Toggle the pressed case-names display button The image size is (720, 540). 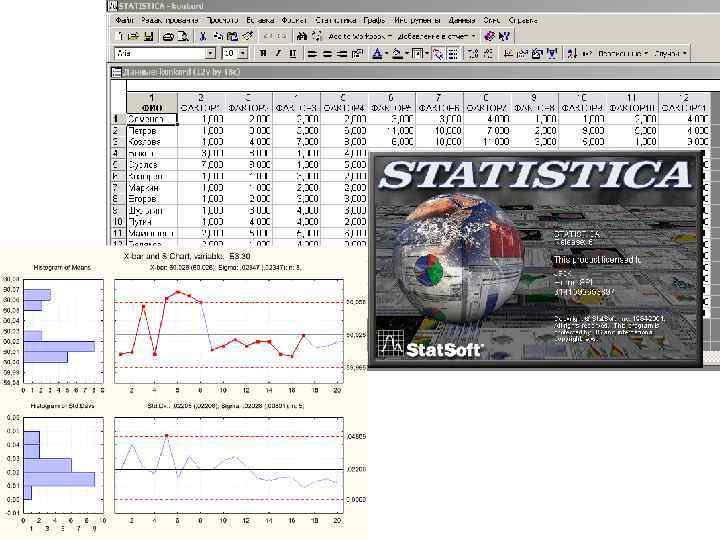pyautogui.click(x=454, y=53)
